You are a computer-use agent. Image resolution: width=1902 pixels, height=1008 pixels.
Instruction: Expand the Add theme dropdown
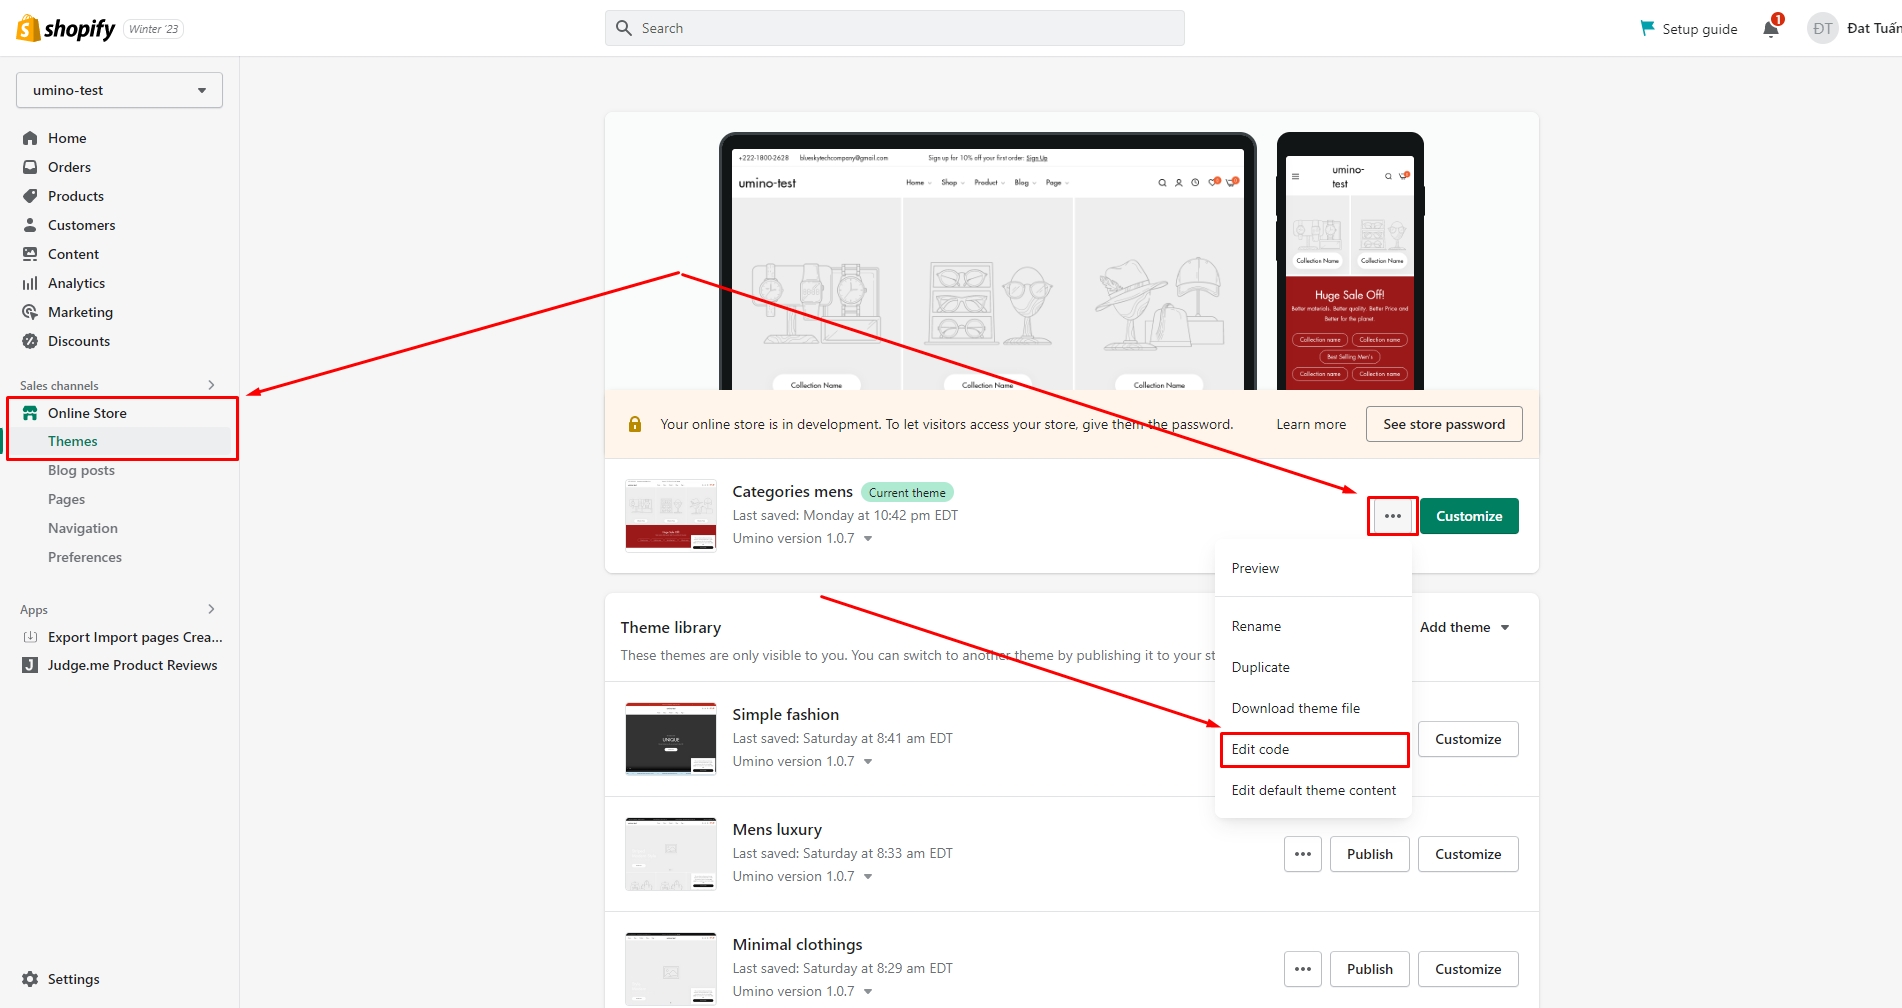tap(1464, 627)
